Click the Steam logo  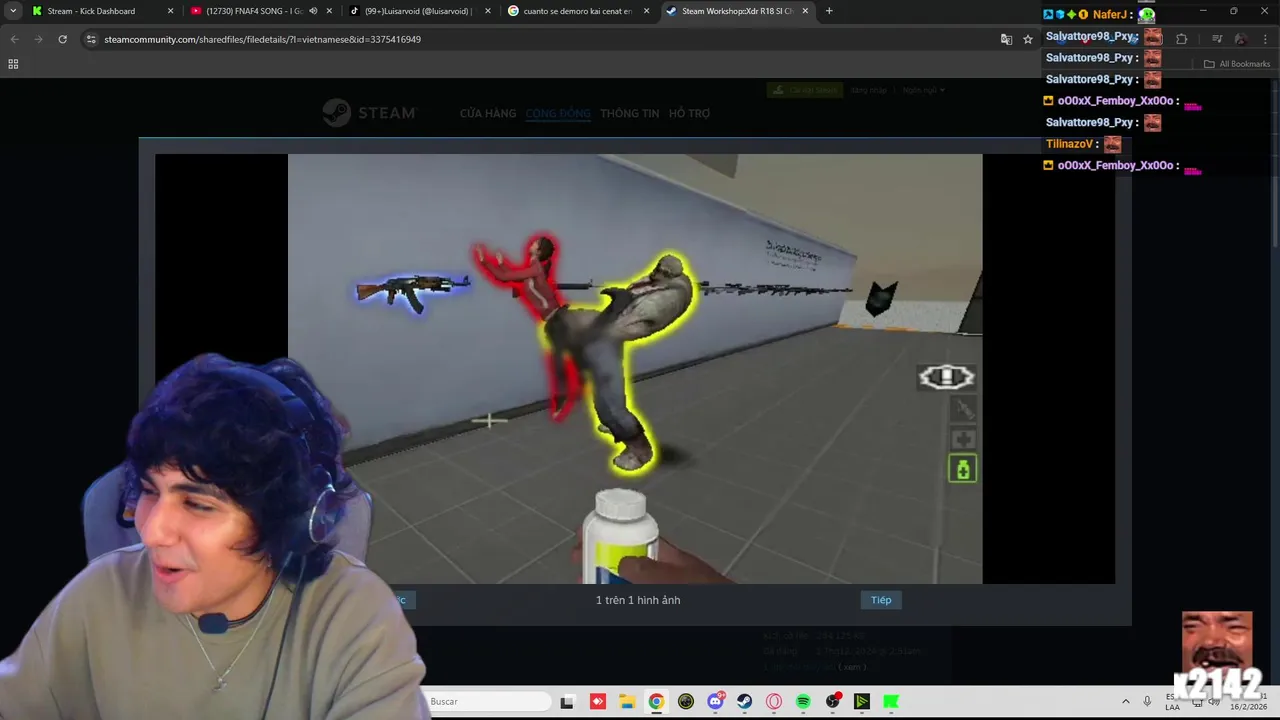tap(369, 113)
